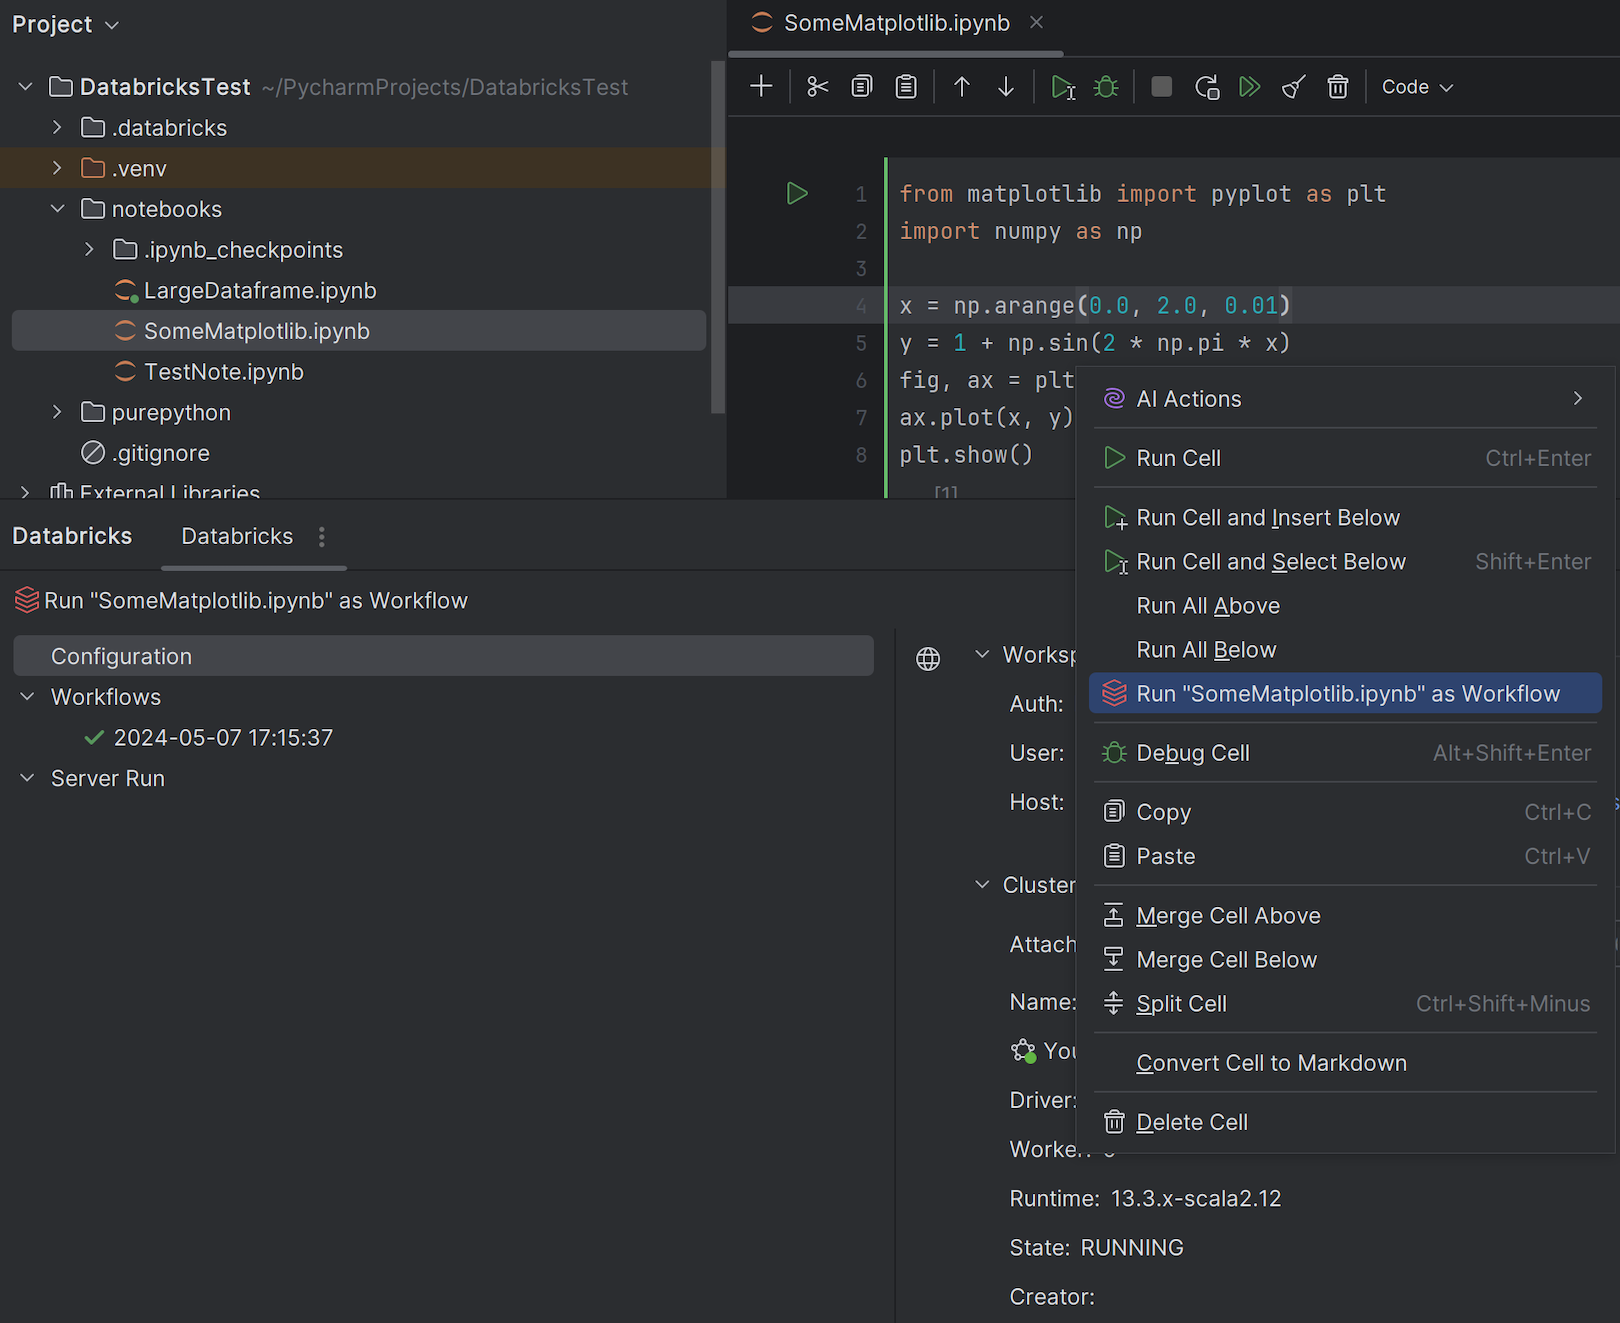Select Run Cell and Insert Below
Image resolution: width=1620 pixels, height=1323 pixels.
[x=1267, y=517]
